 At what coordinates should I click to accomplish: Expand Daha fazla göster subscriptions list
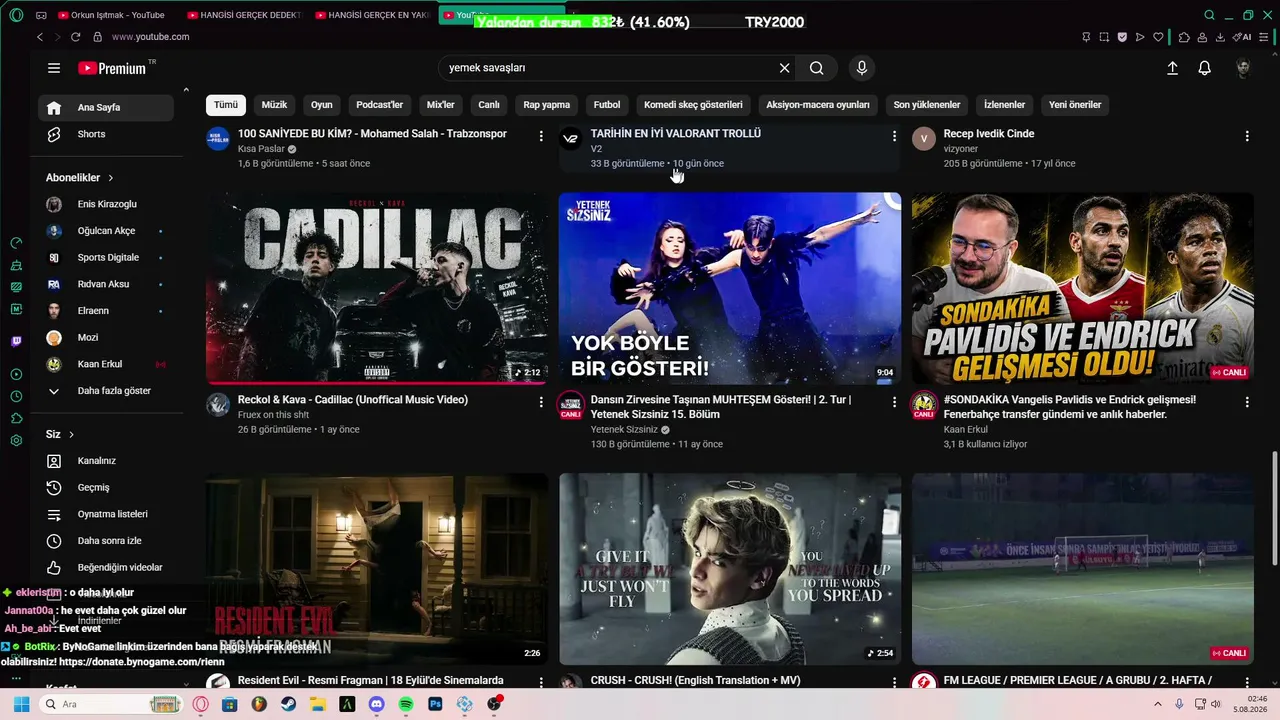point(106,391)
